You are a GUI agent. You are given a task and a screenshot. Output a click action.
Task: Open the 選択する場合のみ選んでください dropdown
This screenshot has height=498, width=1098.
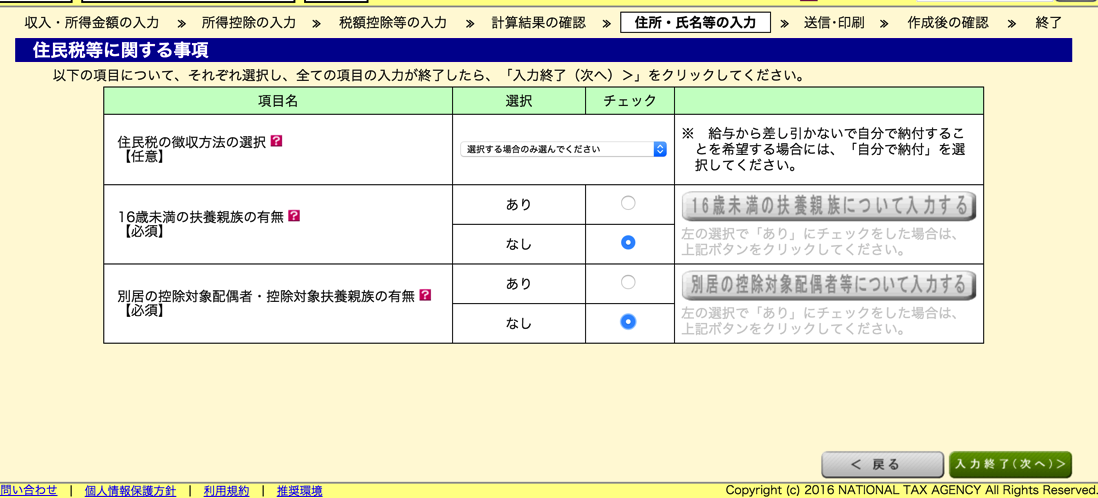click(x=563, y=149)
